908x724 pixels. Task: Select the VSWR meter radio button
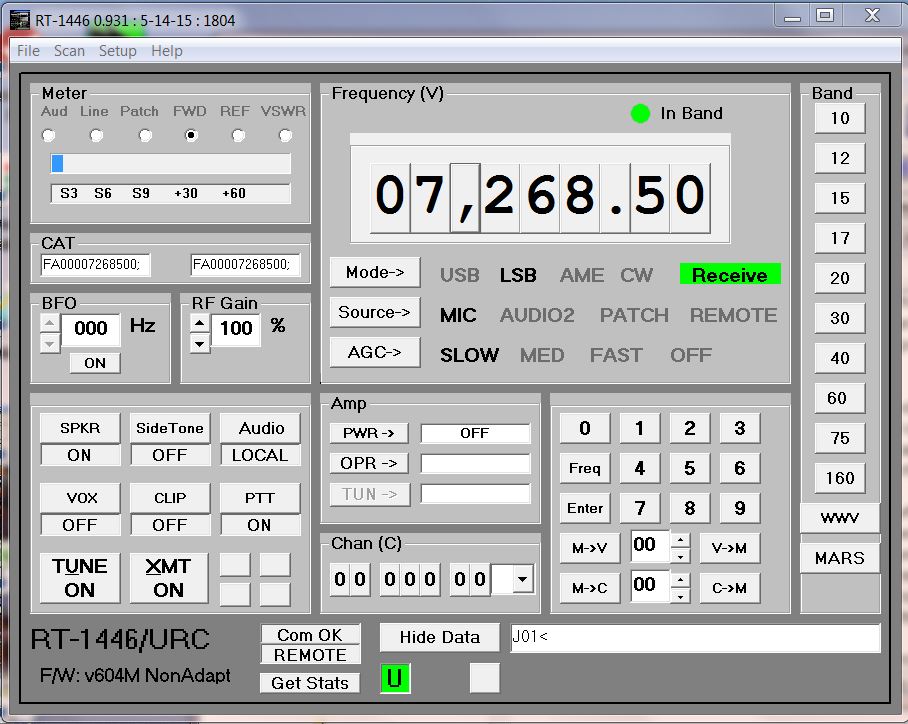tap(286, 135)
